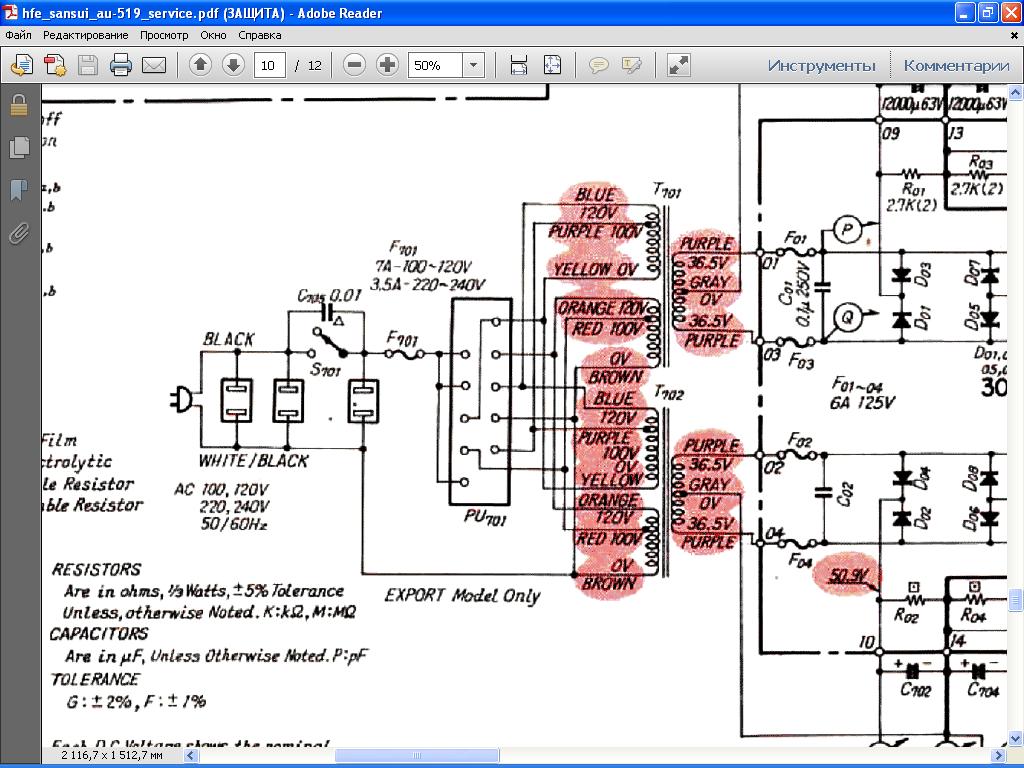
Task: Go to next page with down arrow
Action: [x=233, y=66]
